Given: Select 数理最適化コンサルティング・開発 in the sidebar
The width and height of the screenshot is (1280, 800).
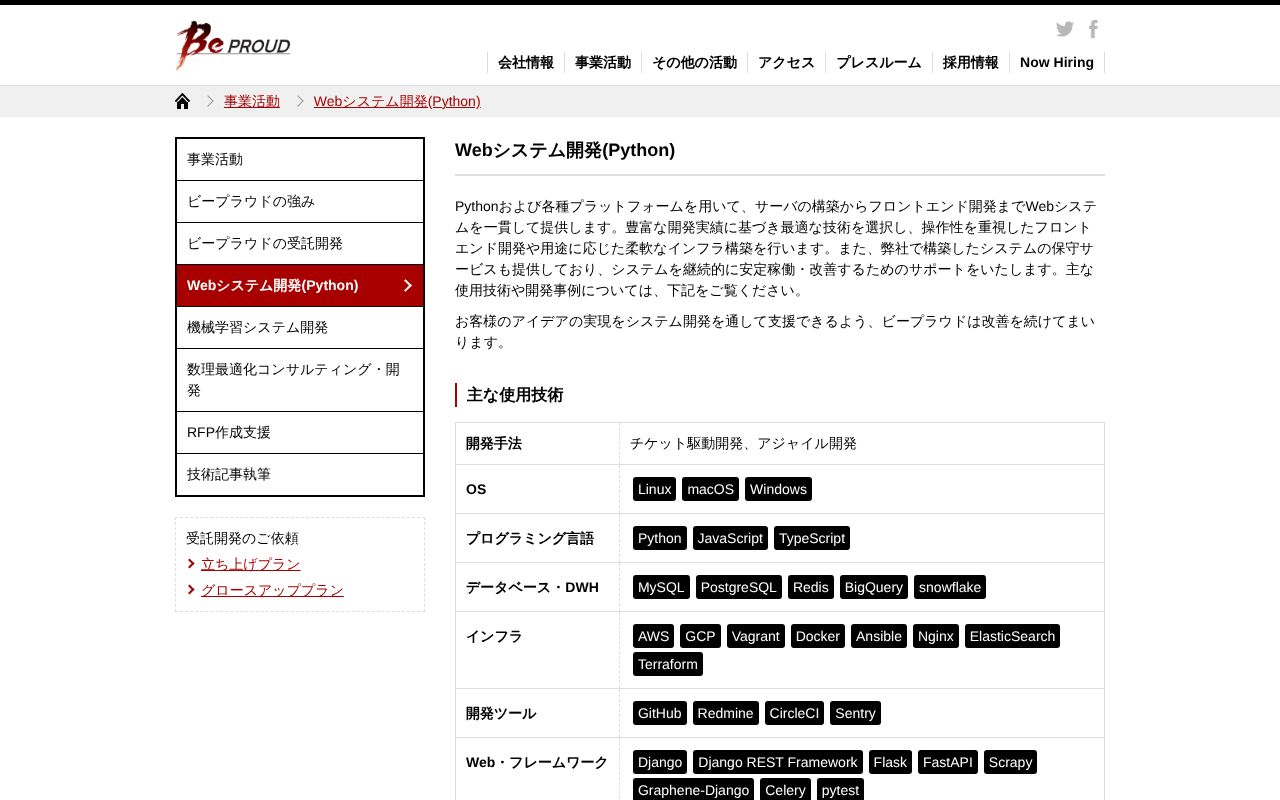Looking at the screenshot, I should click(300, 380).
